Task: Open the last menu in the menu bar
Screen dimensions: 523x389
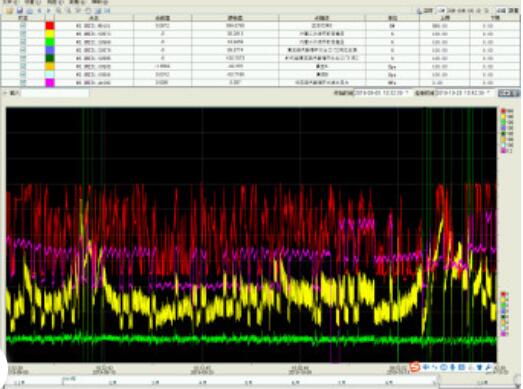Action: tap(100, 2)
